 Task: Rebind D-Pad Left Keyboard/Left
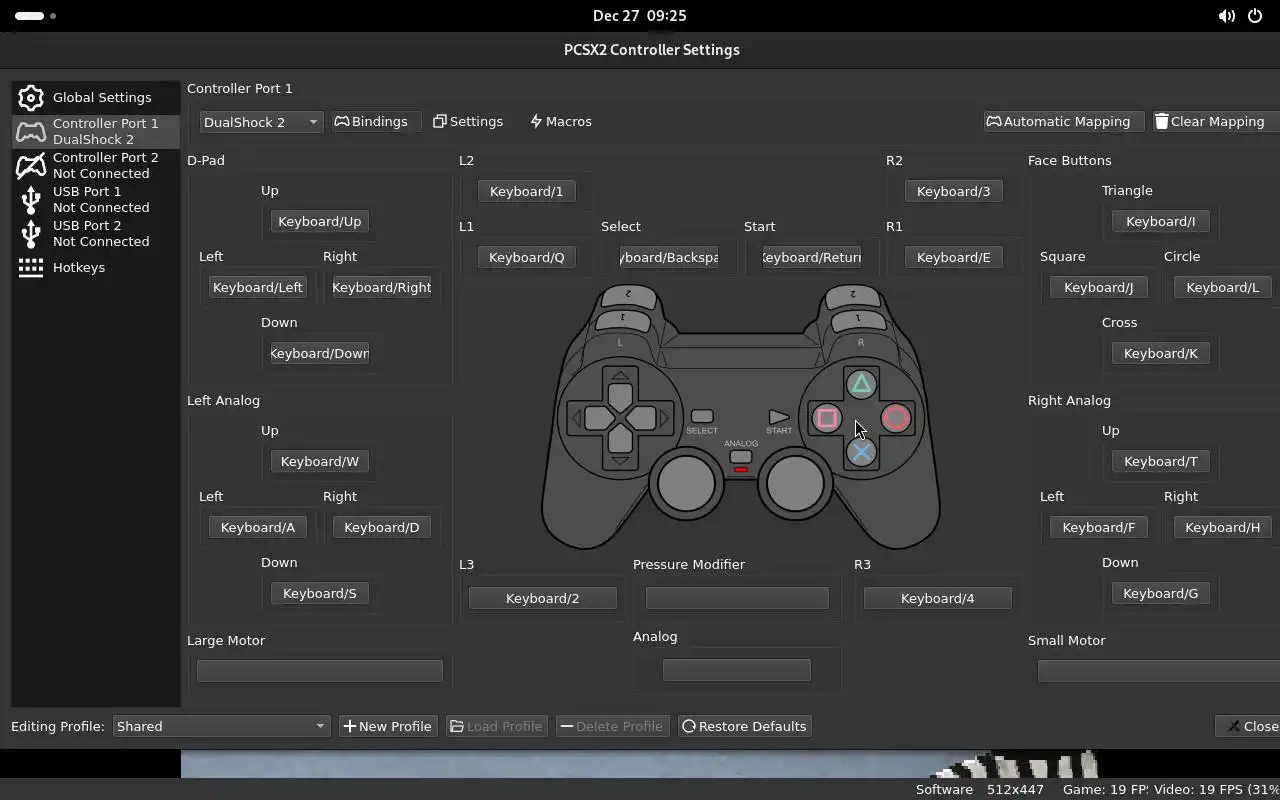pos(258,287)
